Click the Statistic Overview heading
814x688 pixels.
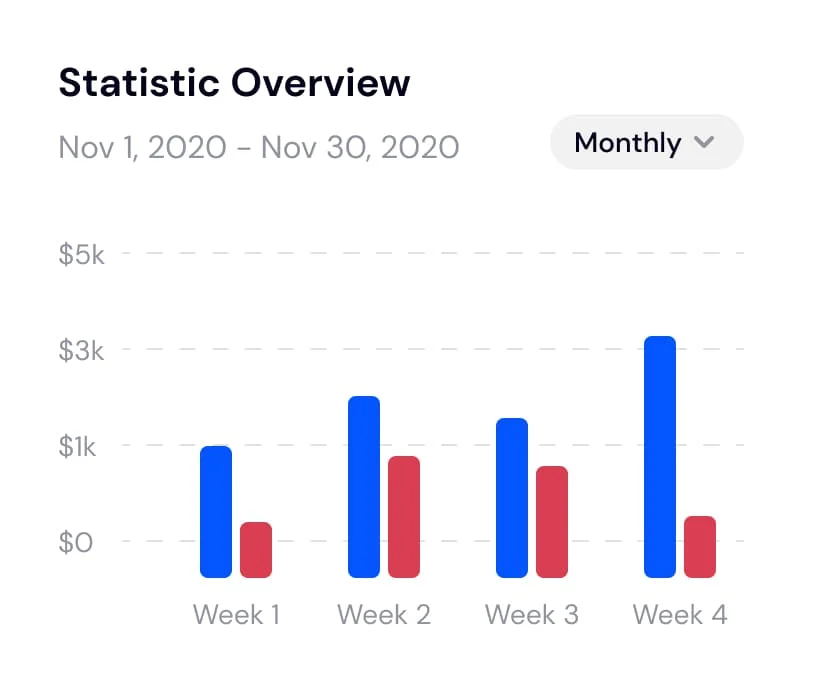pos(234,82)
